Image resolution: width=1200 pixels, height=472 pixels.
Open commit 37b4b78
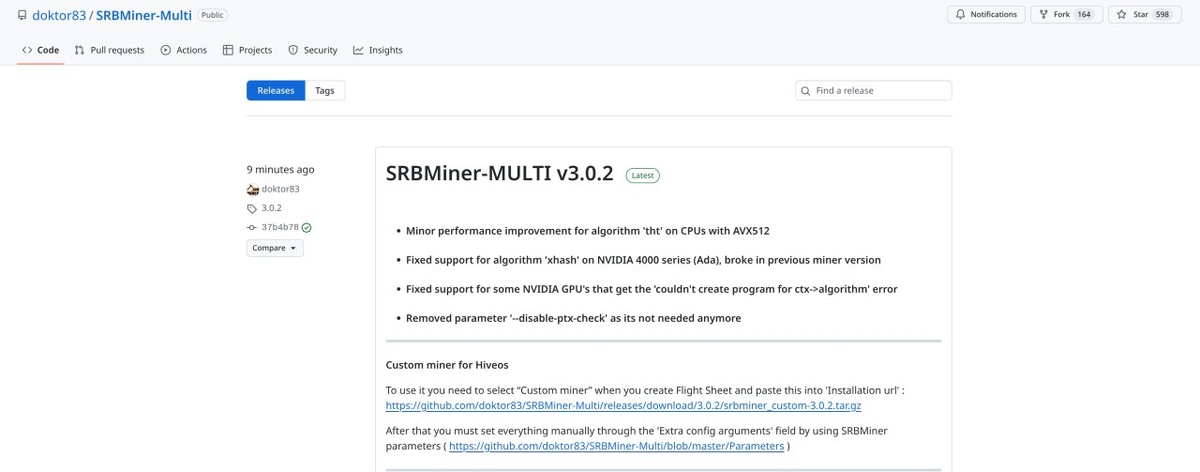click(x=280, y=227)
